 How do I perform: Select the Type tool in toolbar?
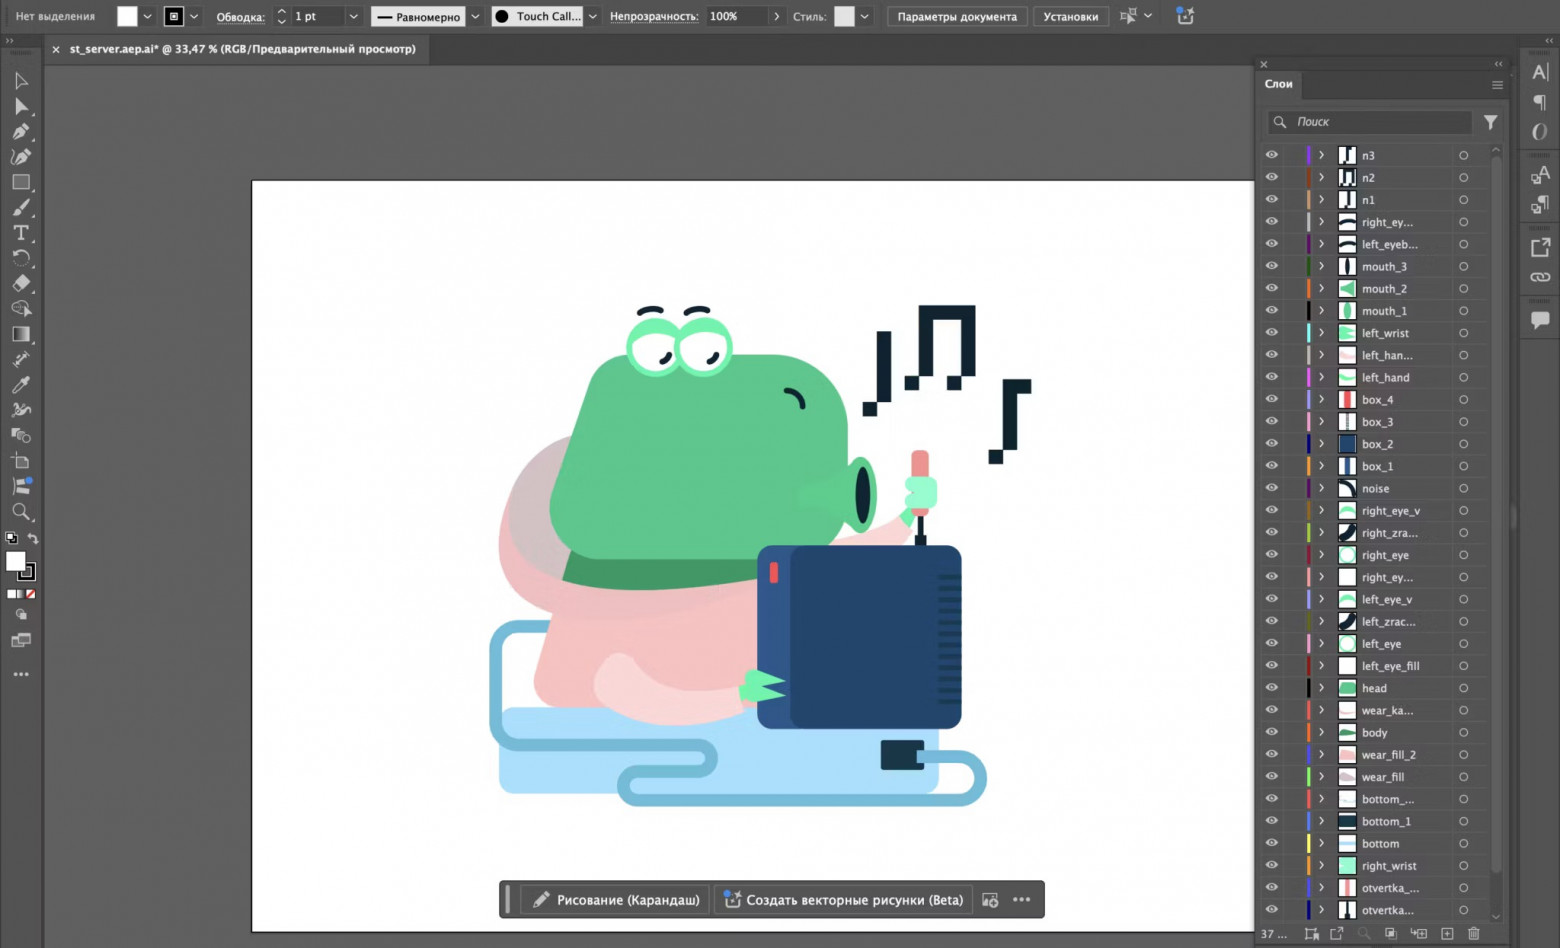point(21,233)
